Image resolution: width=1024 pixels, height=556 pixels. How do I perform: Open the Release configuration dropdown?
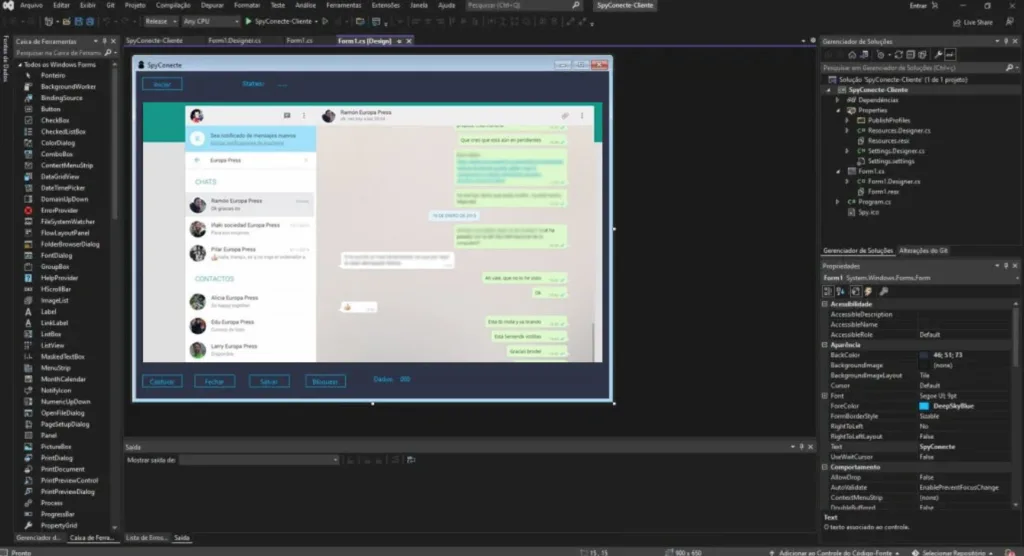point(159,20)
